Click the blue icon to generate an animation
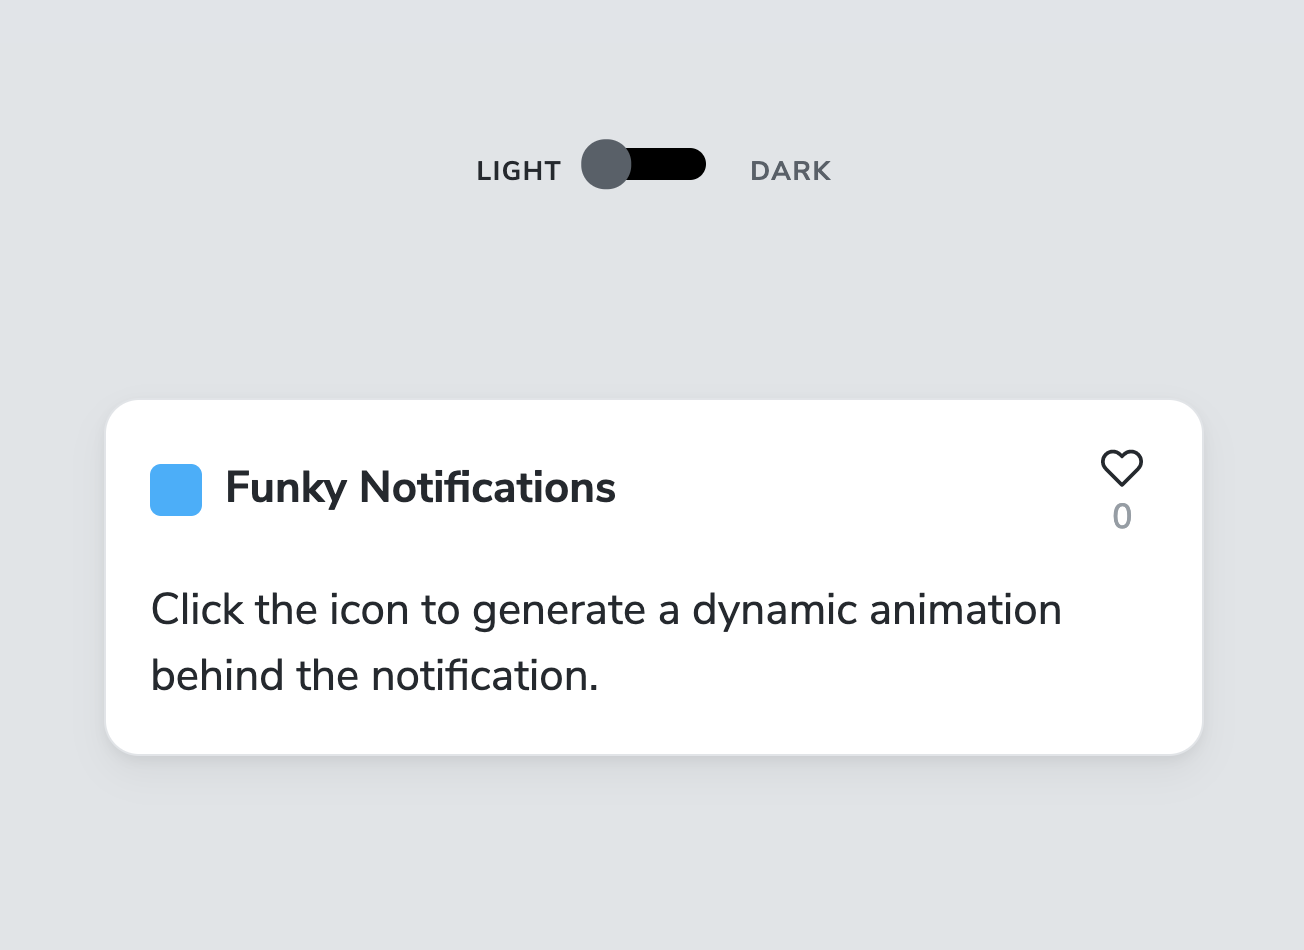Viewport: 1304px width, 950px height. pyautogui.click(x=176, y=489)
